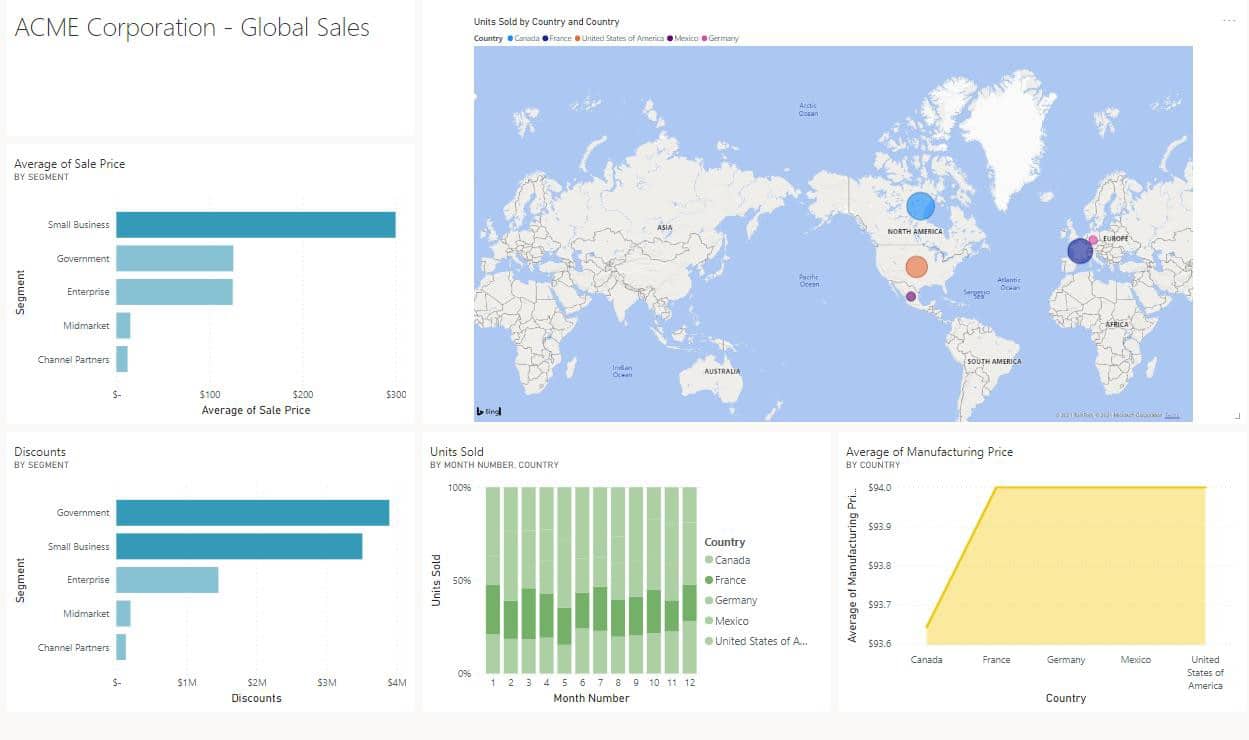Click the Average of Manufacturing Price tile title
Screen dimensions: 1249x740
[x=930, y=452]
